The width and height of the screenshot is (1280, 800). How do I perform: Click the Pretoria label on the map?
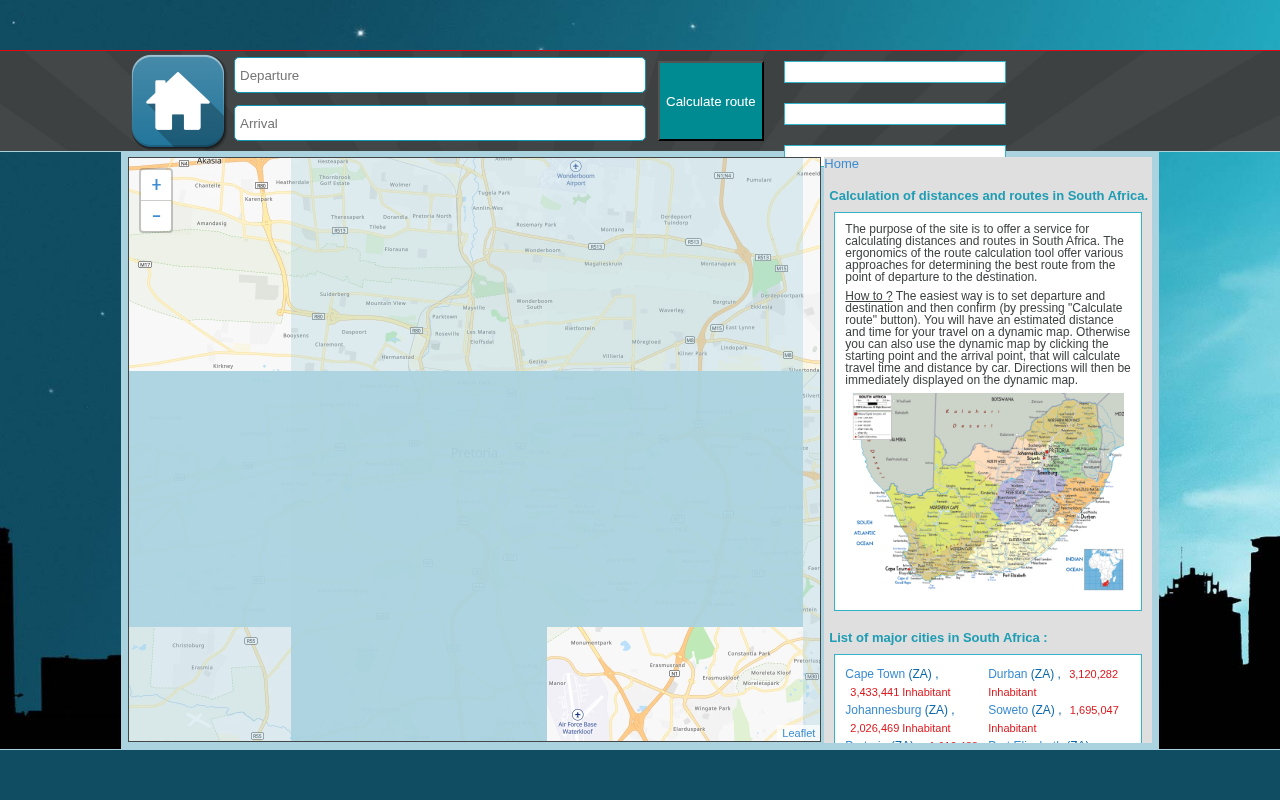pos(474,453)
